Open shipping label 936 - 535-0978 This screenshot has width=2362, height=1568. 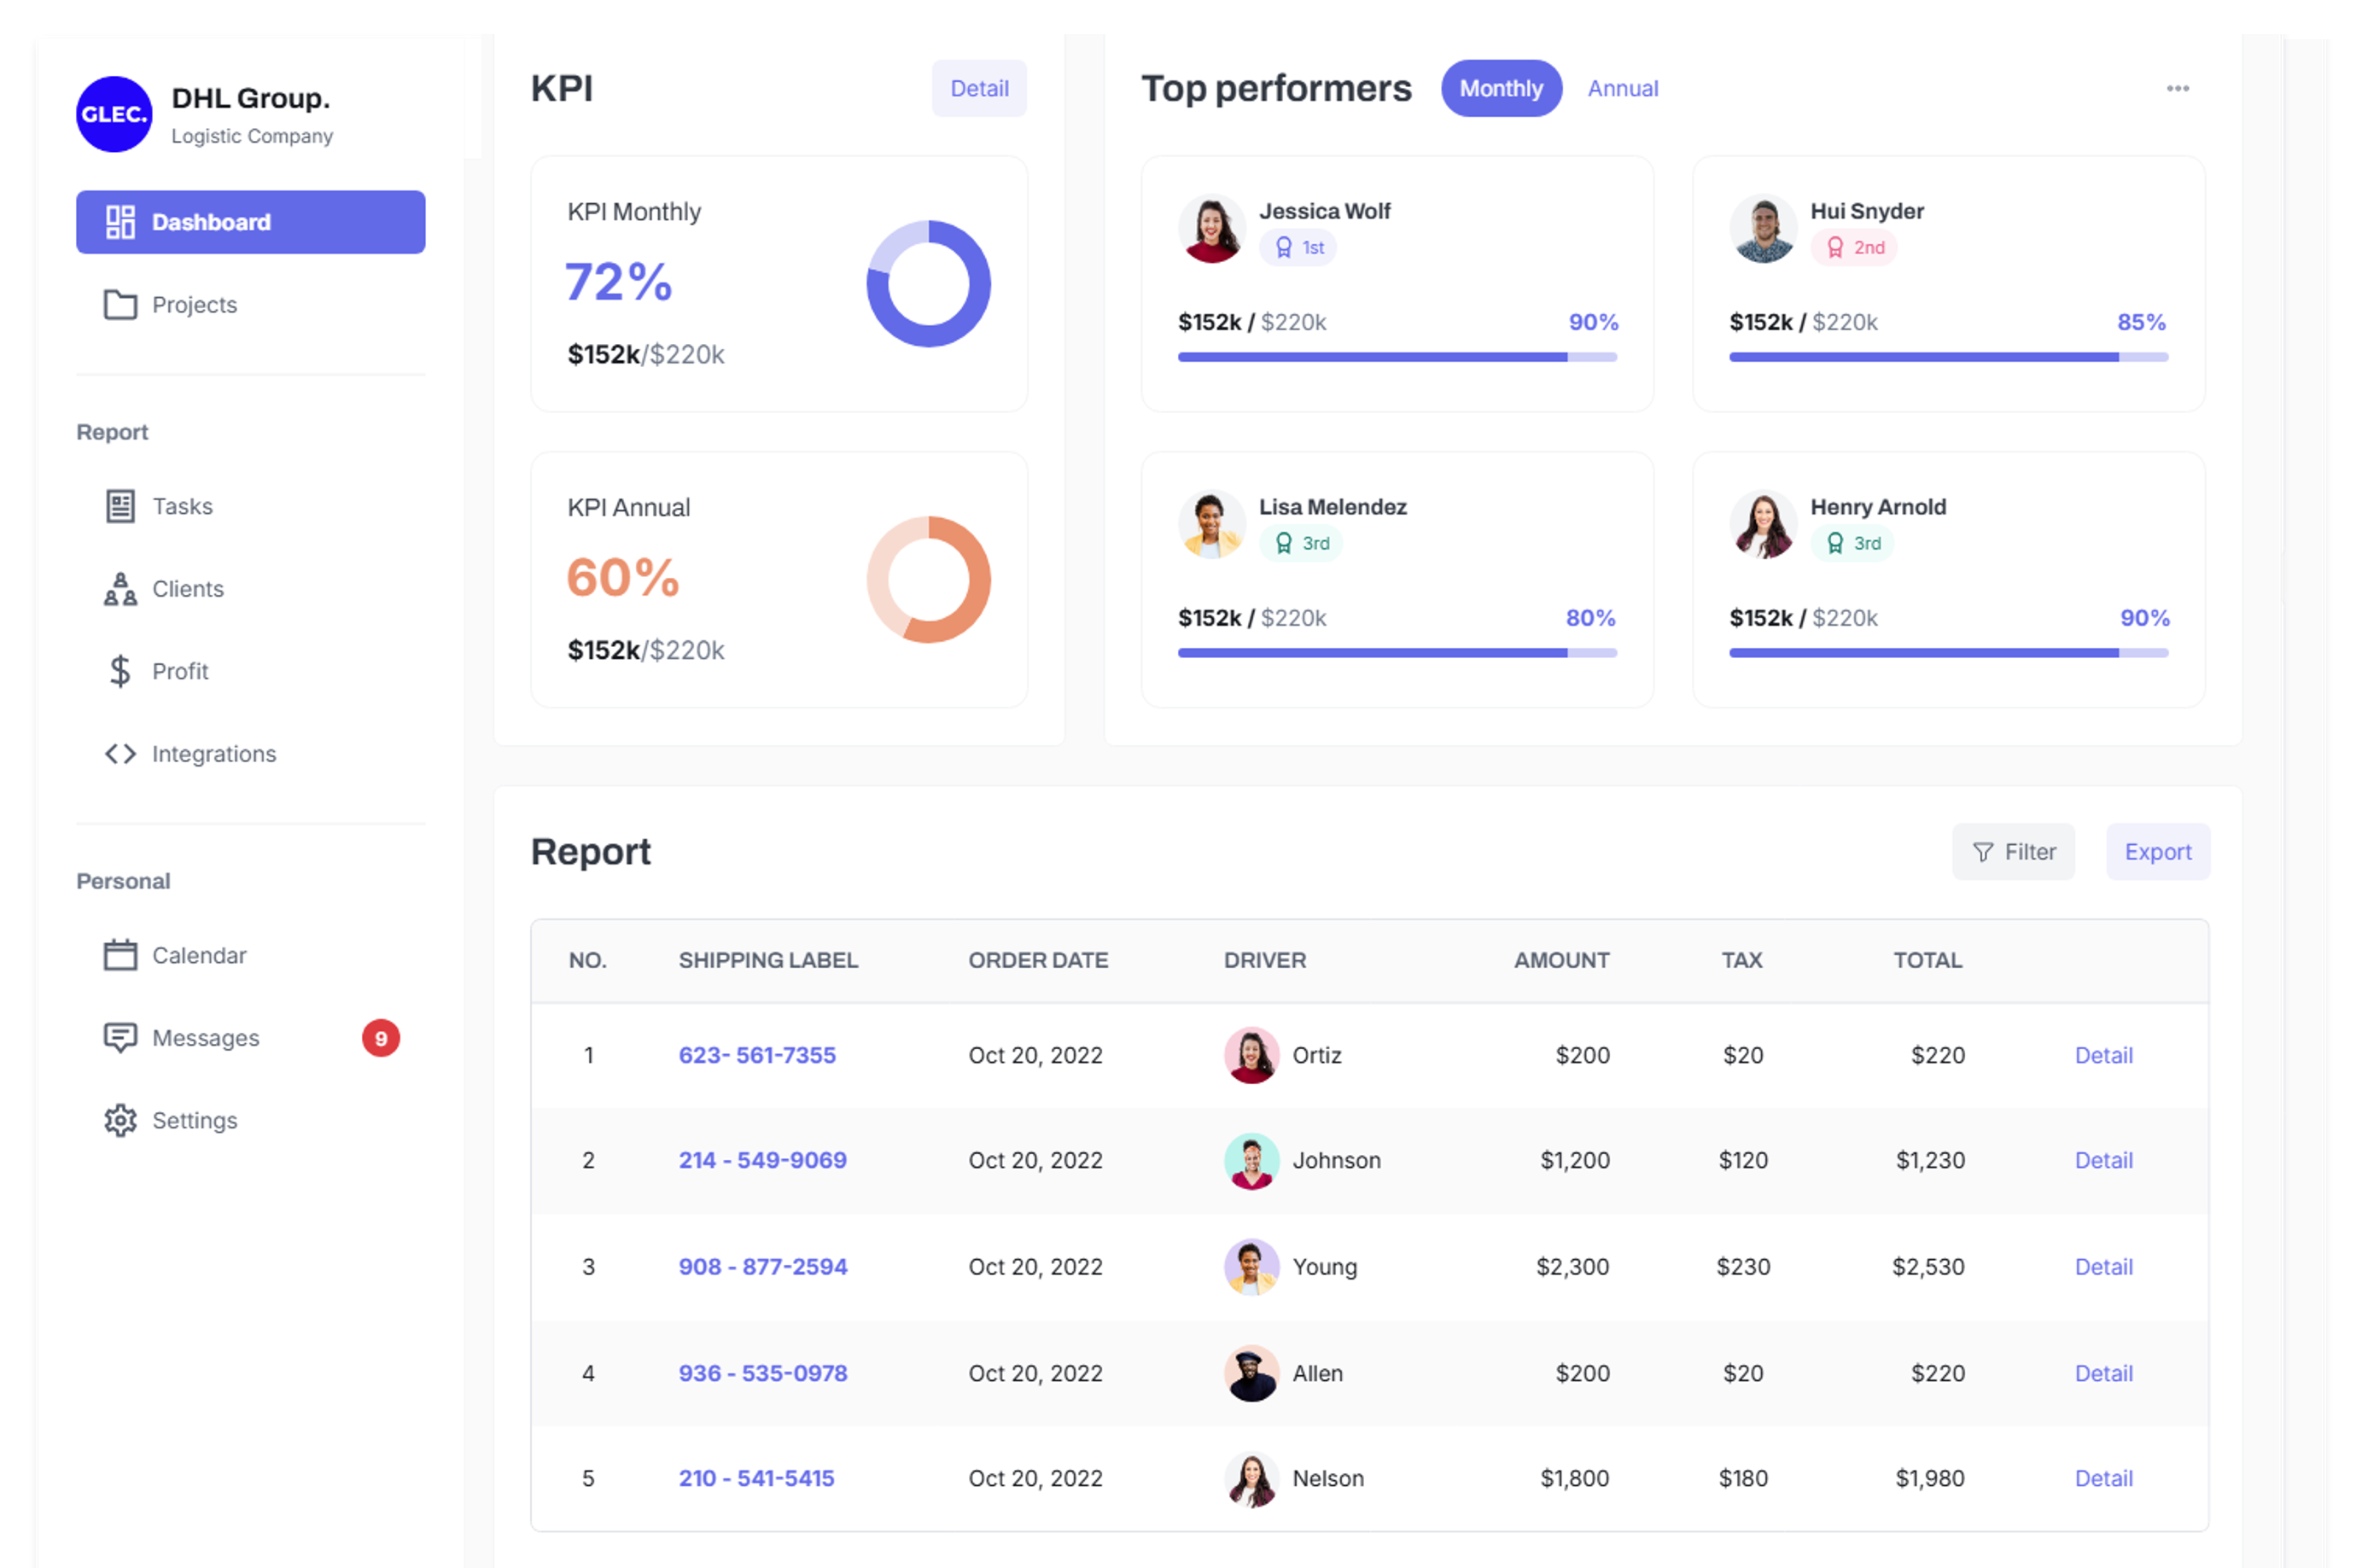tap(762, 1373)
